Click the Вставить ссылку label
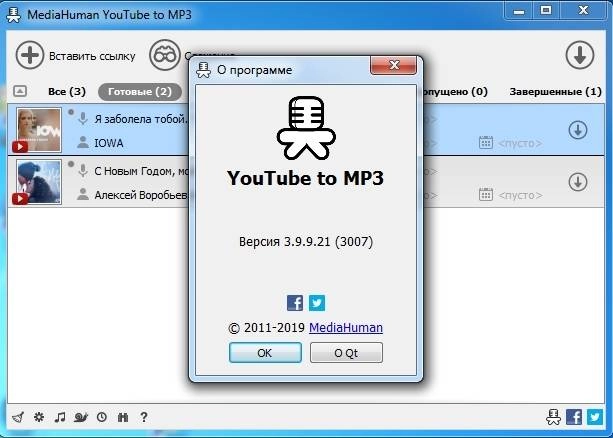This screenshot has width=613, height=438. tap(92, 56)
